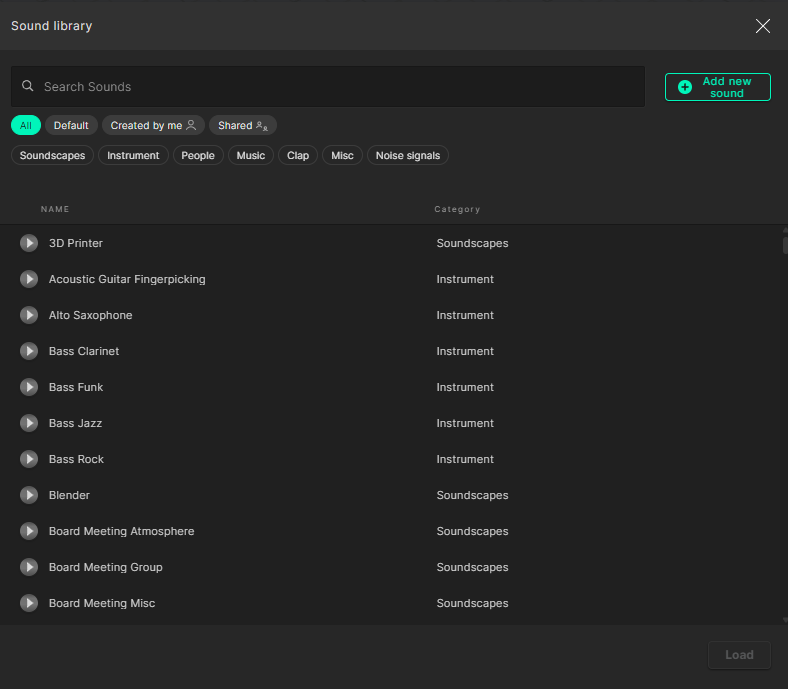The height and width of the screenshot is (689, 788).
Task: Click Soundscapes category of Blender
Action: coord(472,496)
